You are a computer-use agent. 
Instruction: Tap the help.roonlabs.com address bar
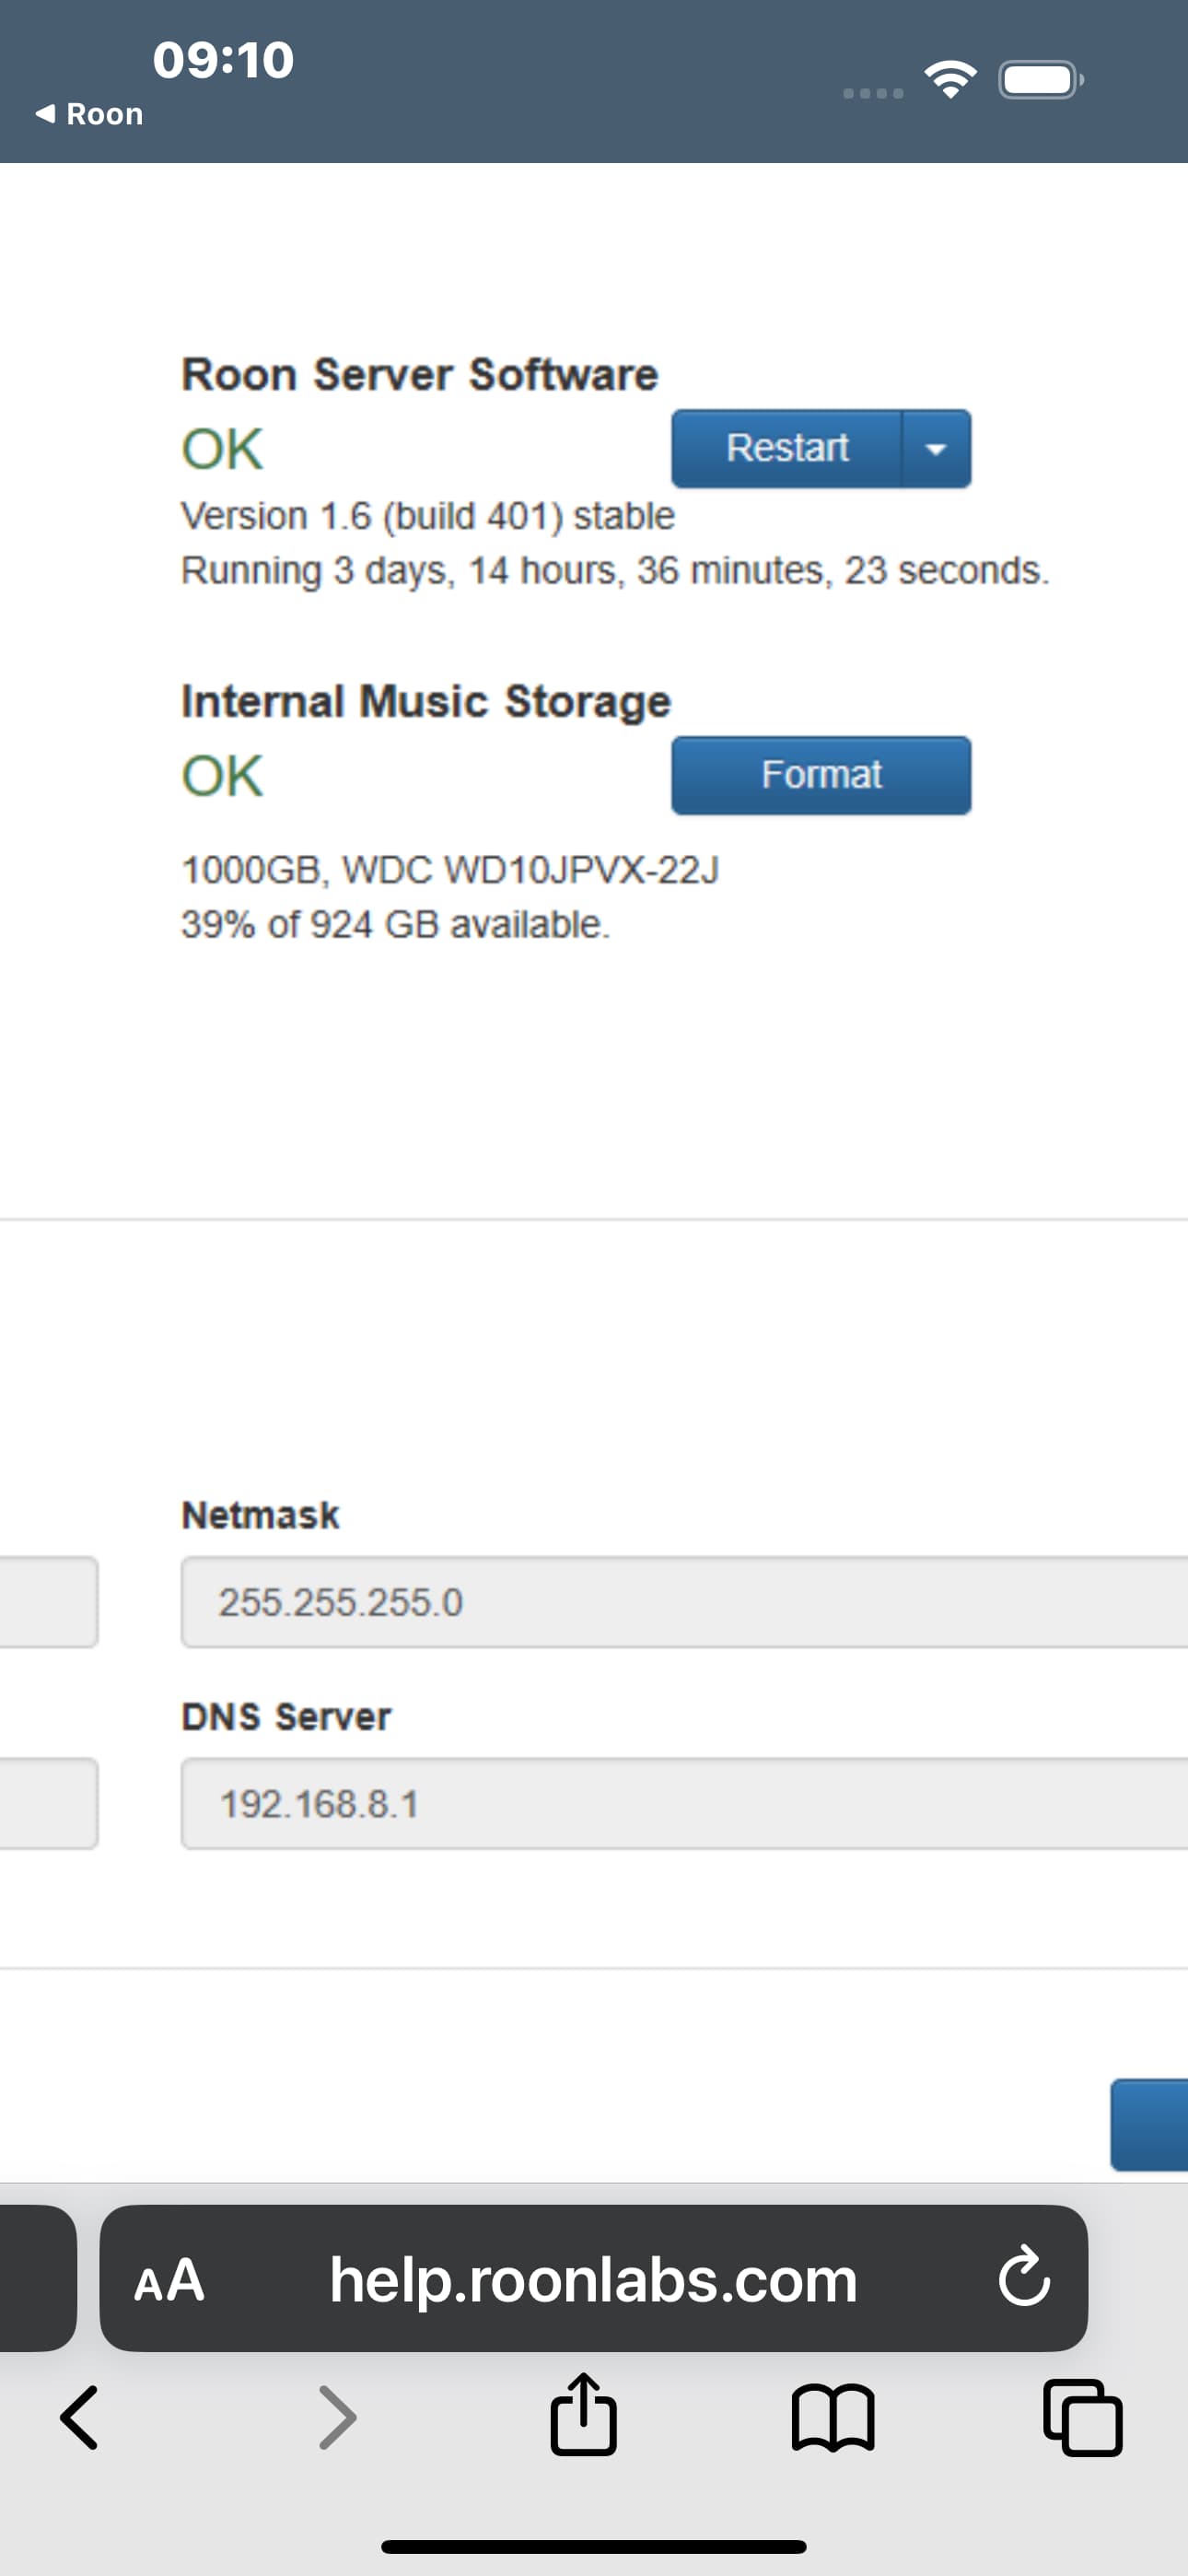click(x=593, y=2280)
